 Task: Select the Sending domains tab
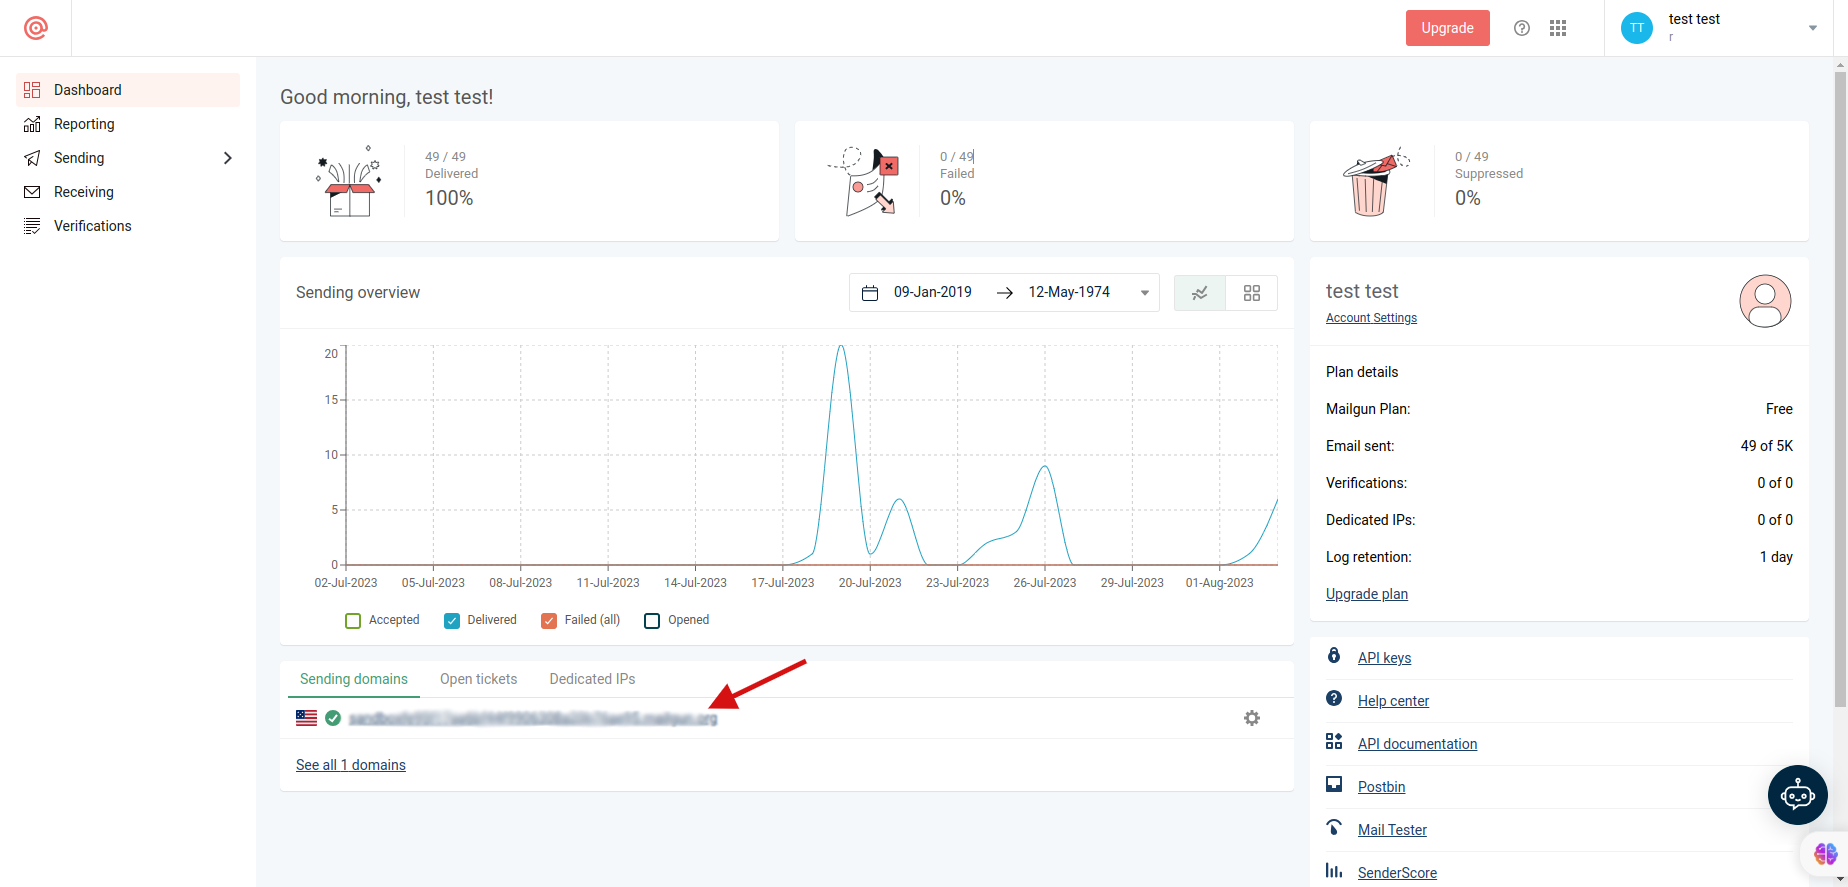click(354, 679)
